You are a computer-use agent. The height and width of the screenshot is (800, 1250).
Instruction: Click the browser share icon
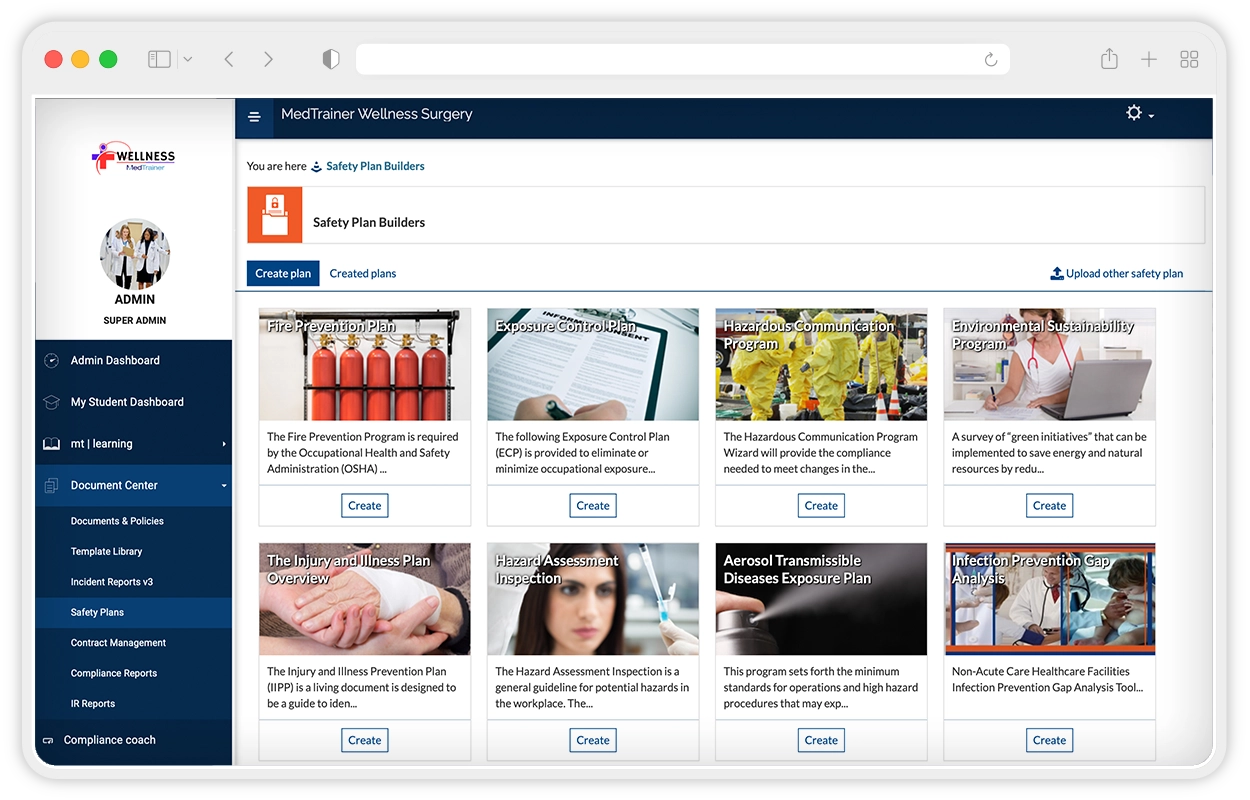[x=1109, y=59]
